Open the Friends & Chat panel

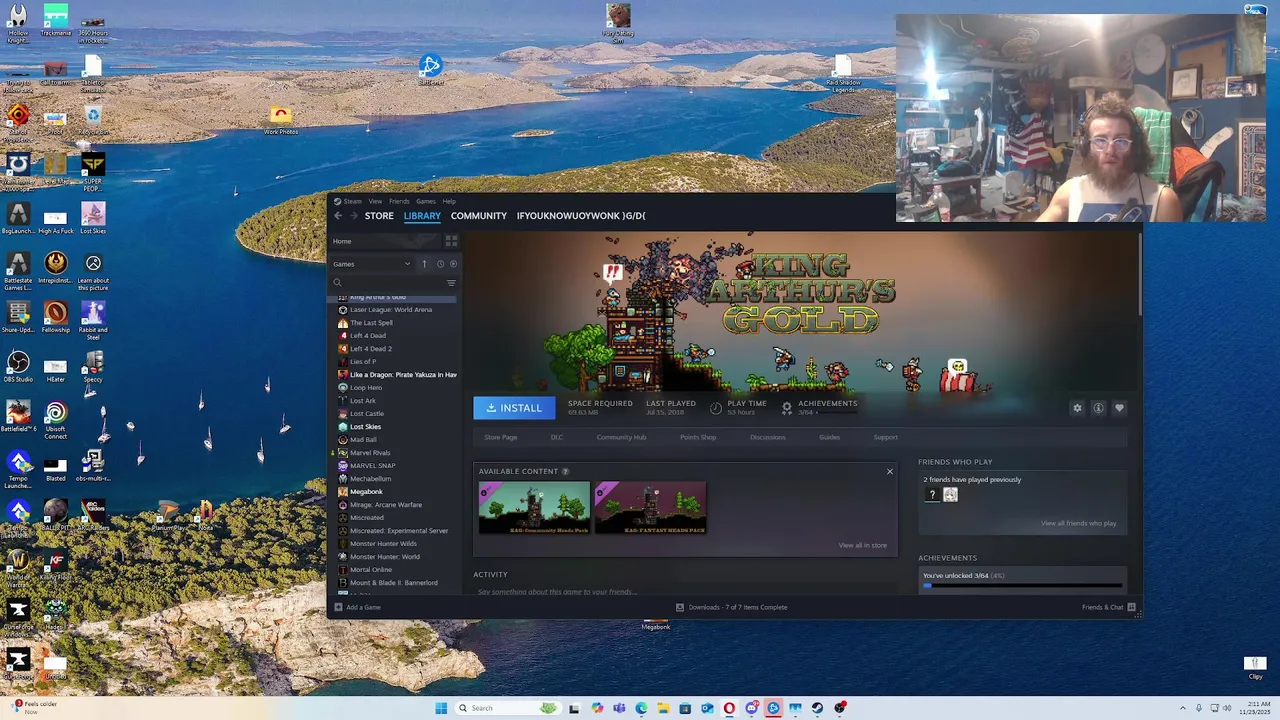pyautogui.click(x=1108, y=607)
